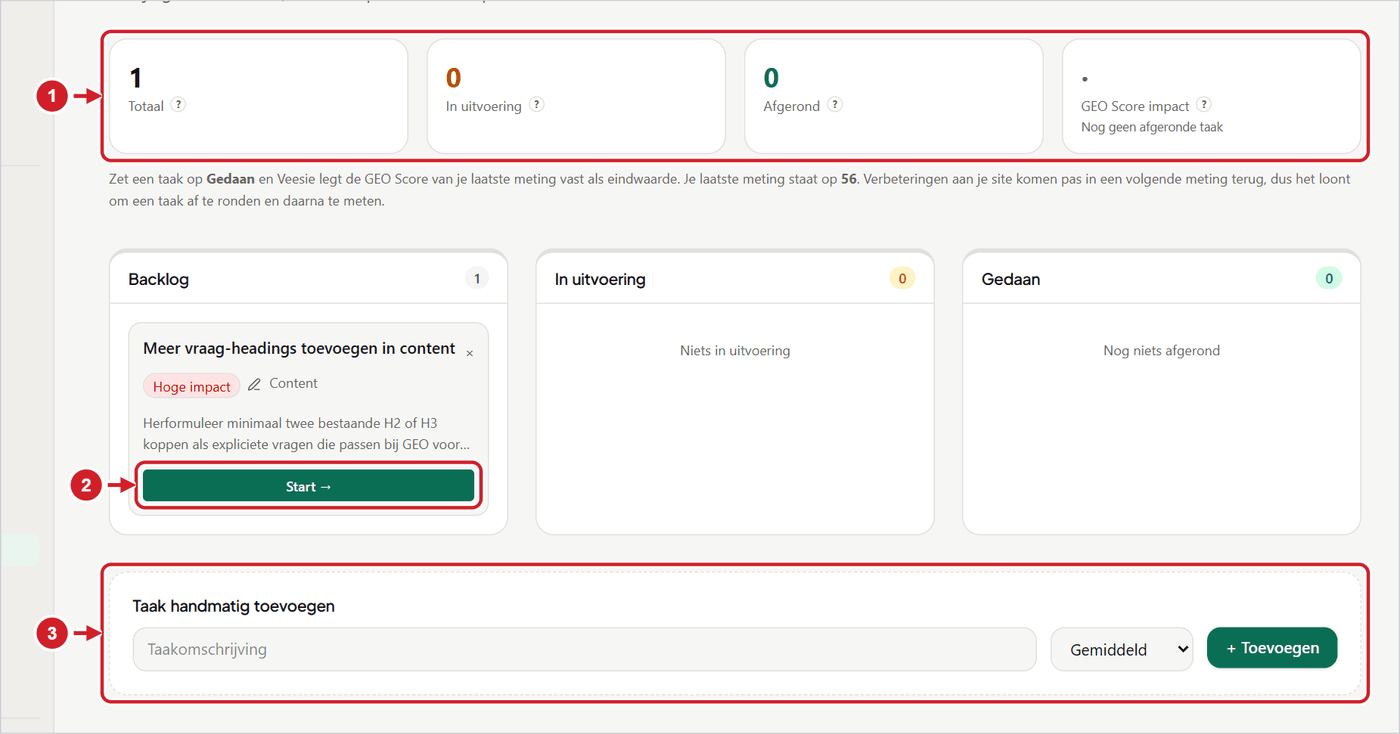The height and width of the screenshot is (734, 1400).
Task: Click text Niets in uitvoering
Action: tap(735, 350)
